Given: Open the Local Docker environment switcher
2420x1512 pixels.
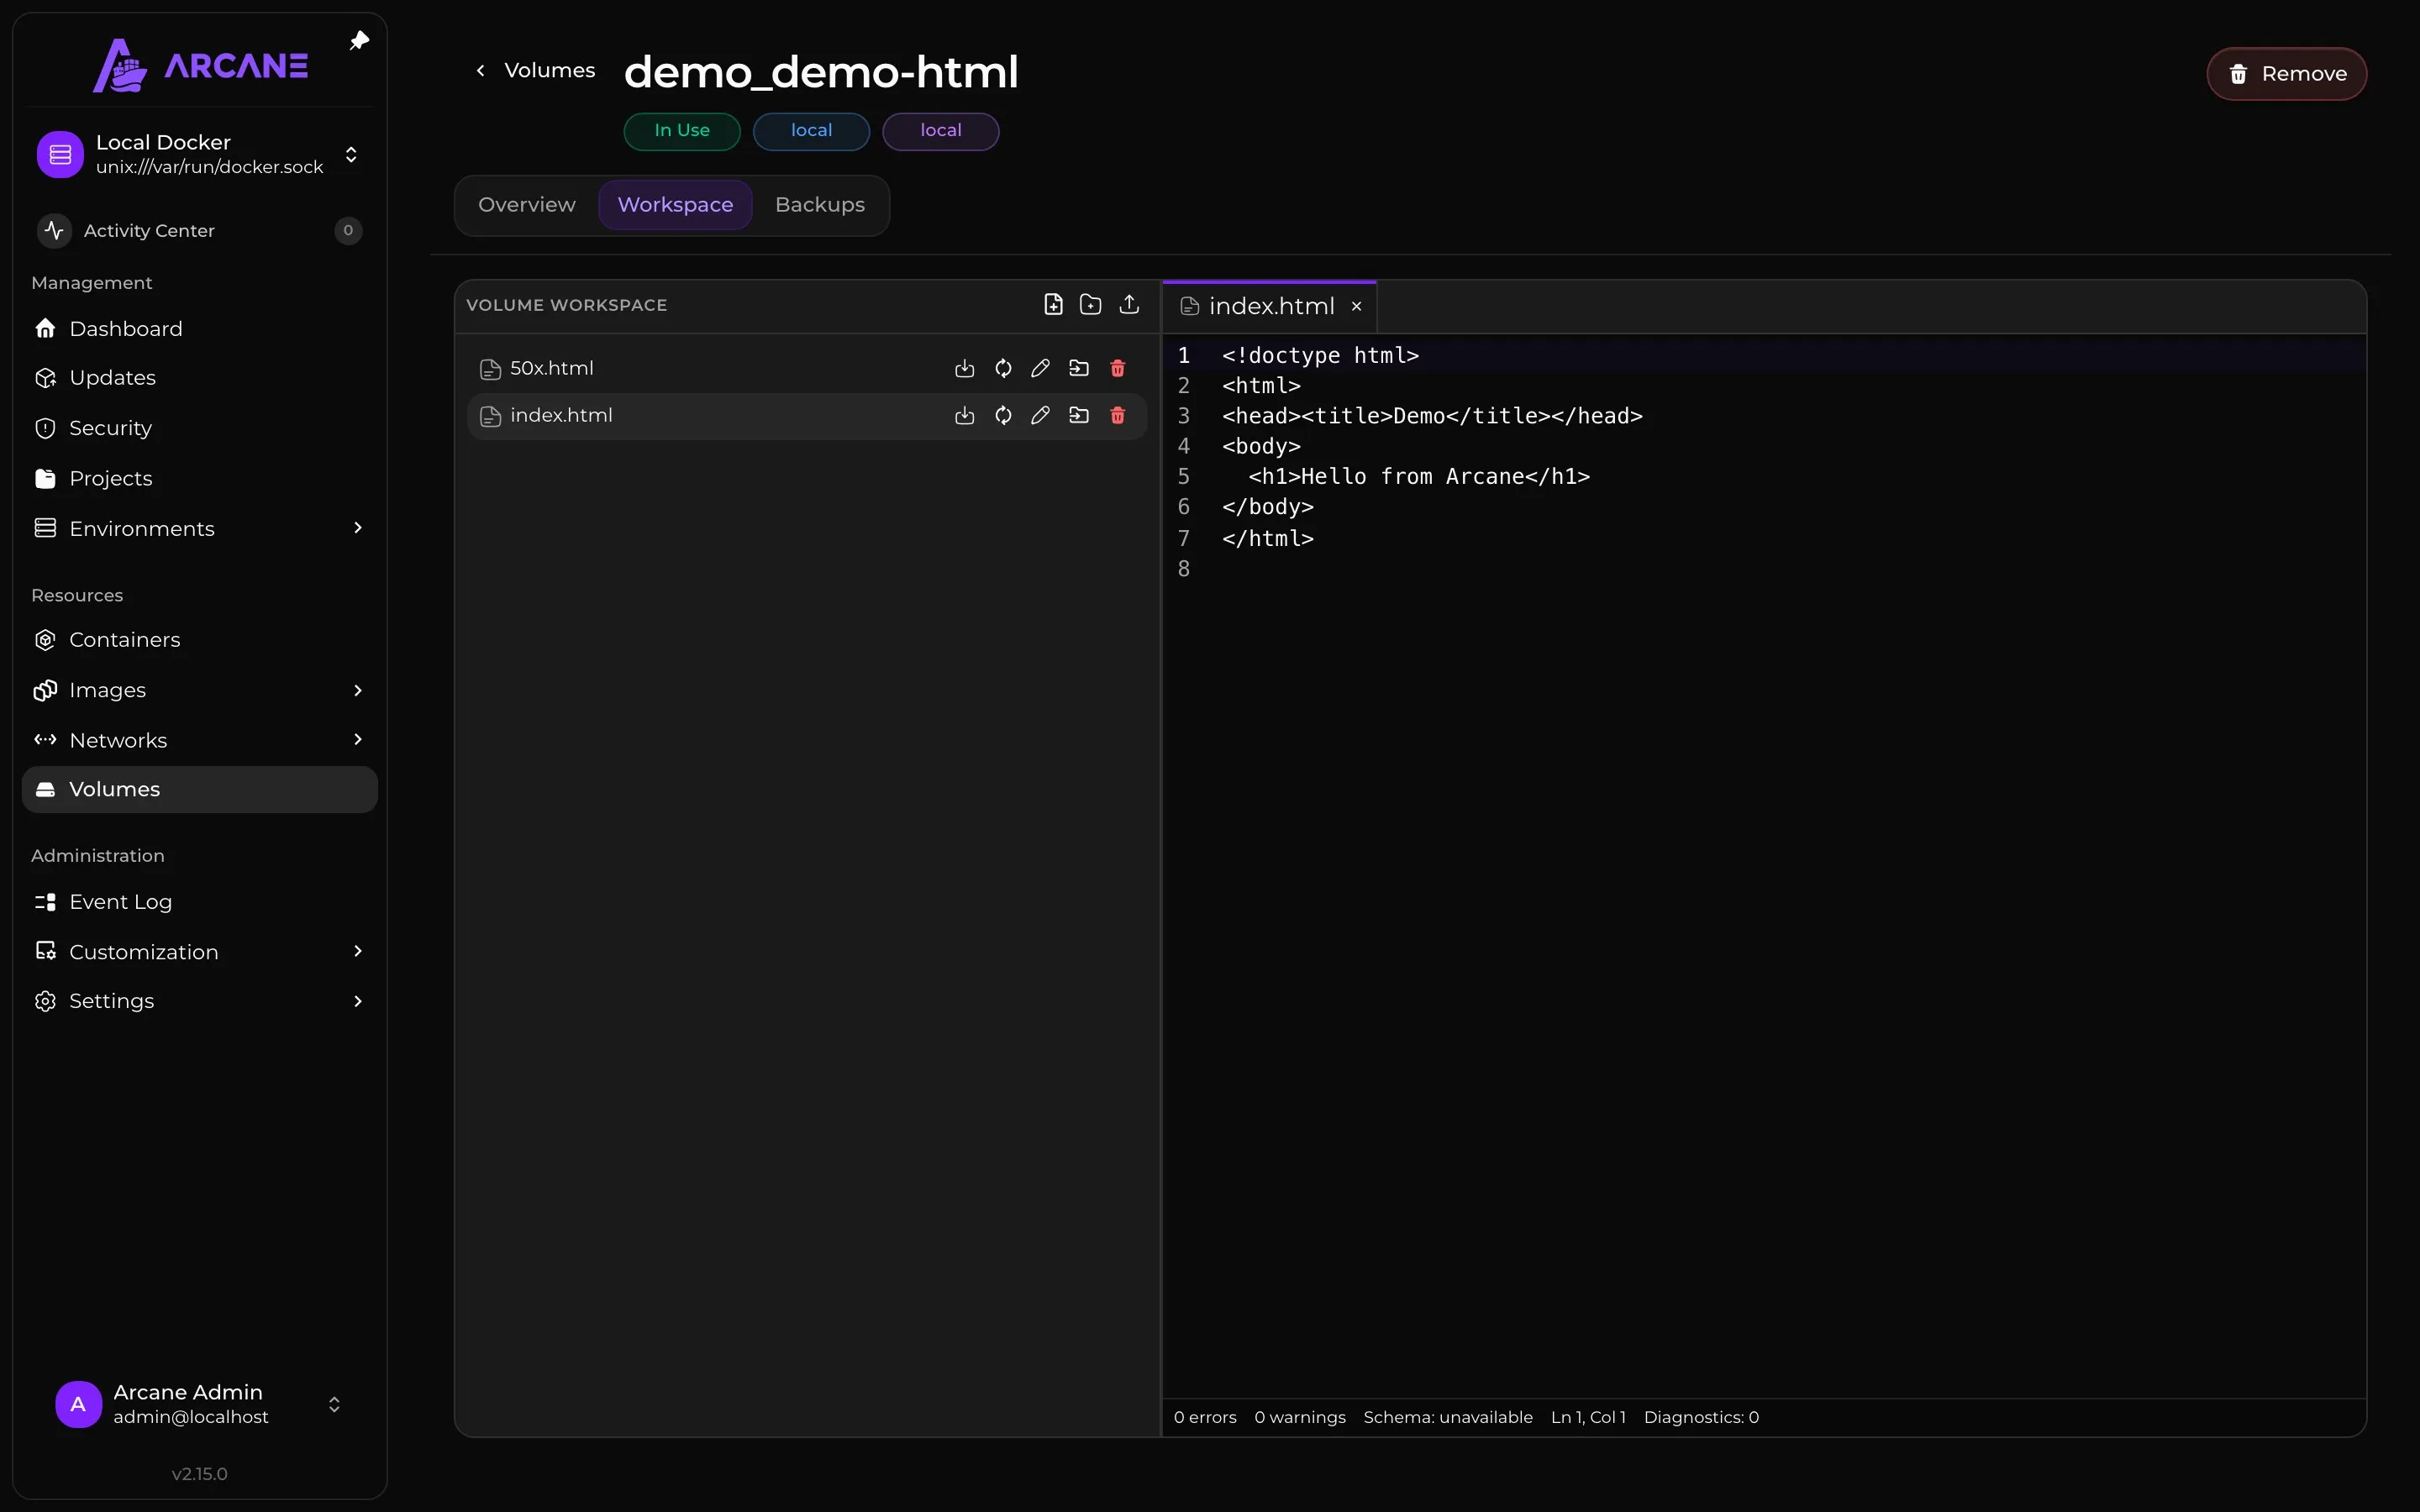Looking at the screenshot, I should pyautogui.click(x=199, y=154).
